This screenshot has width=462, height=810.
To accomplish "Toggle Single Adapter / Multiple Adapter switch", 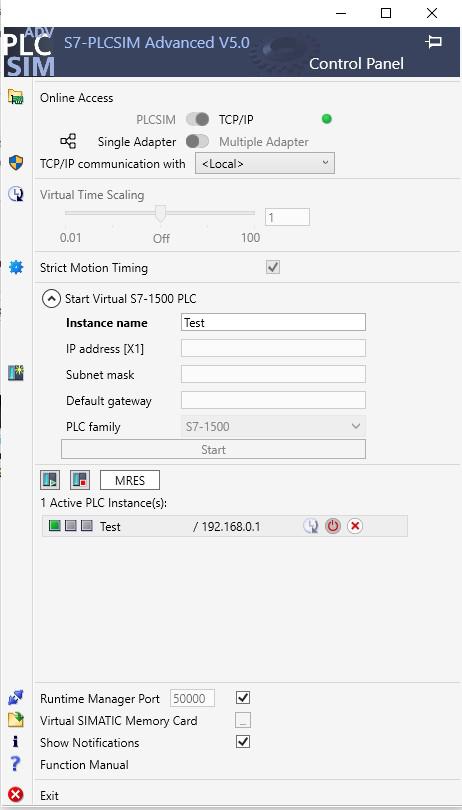I will coord(197,141).
